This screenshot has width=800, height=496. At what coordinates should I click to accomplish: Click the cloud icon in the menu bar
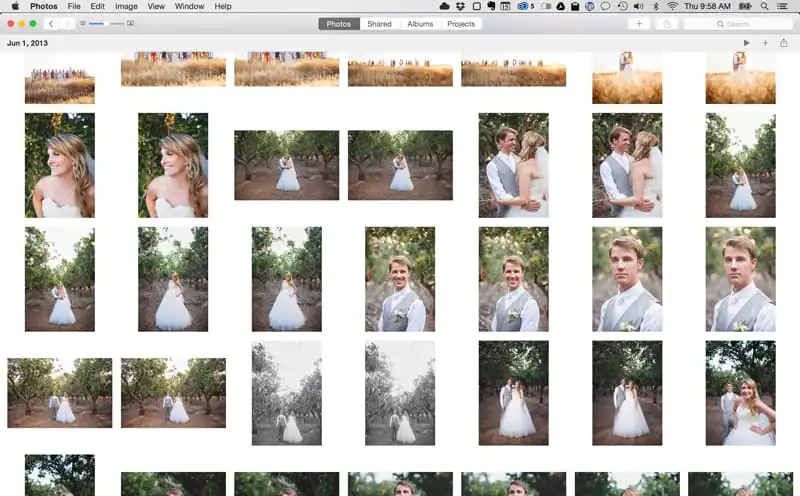pyautogui.click(x=444, y=6)
